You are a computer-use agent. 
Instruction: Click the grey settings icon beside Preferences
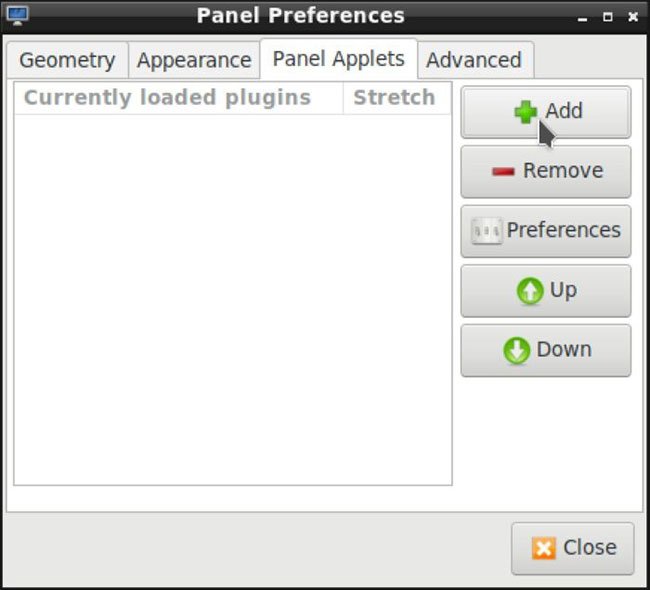click(487, 231)
